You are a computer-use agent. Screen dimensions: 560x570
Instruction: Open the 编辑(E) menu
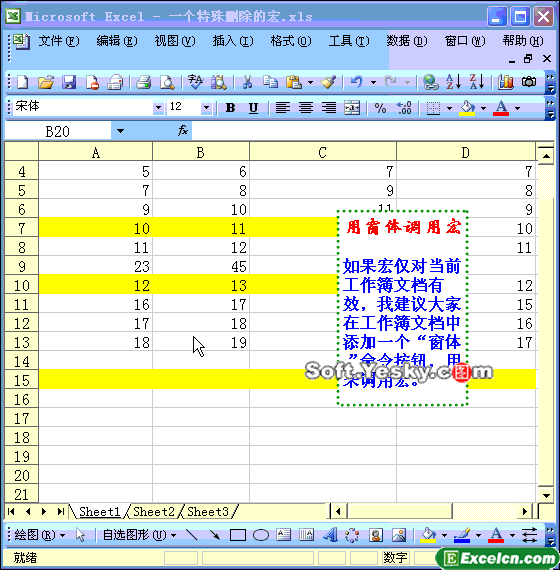[x=117, y=41]
